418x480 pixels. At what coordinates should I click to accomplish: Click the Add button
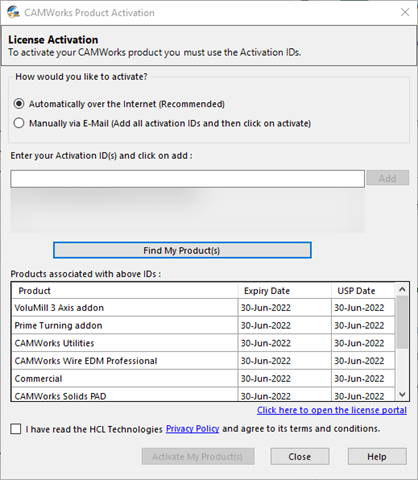[x=388, y=178]
